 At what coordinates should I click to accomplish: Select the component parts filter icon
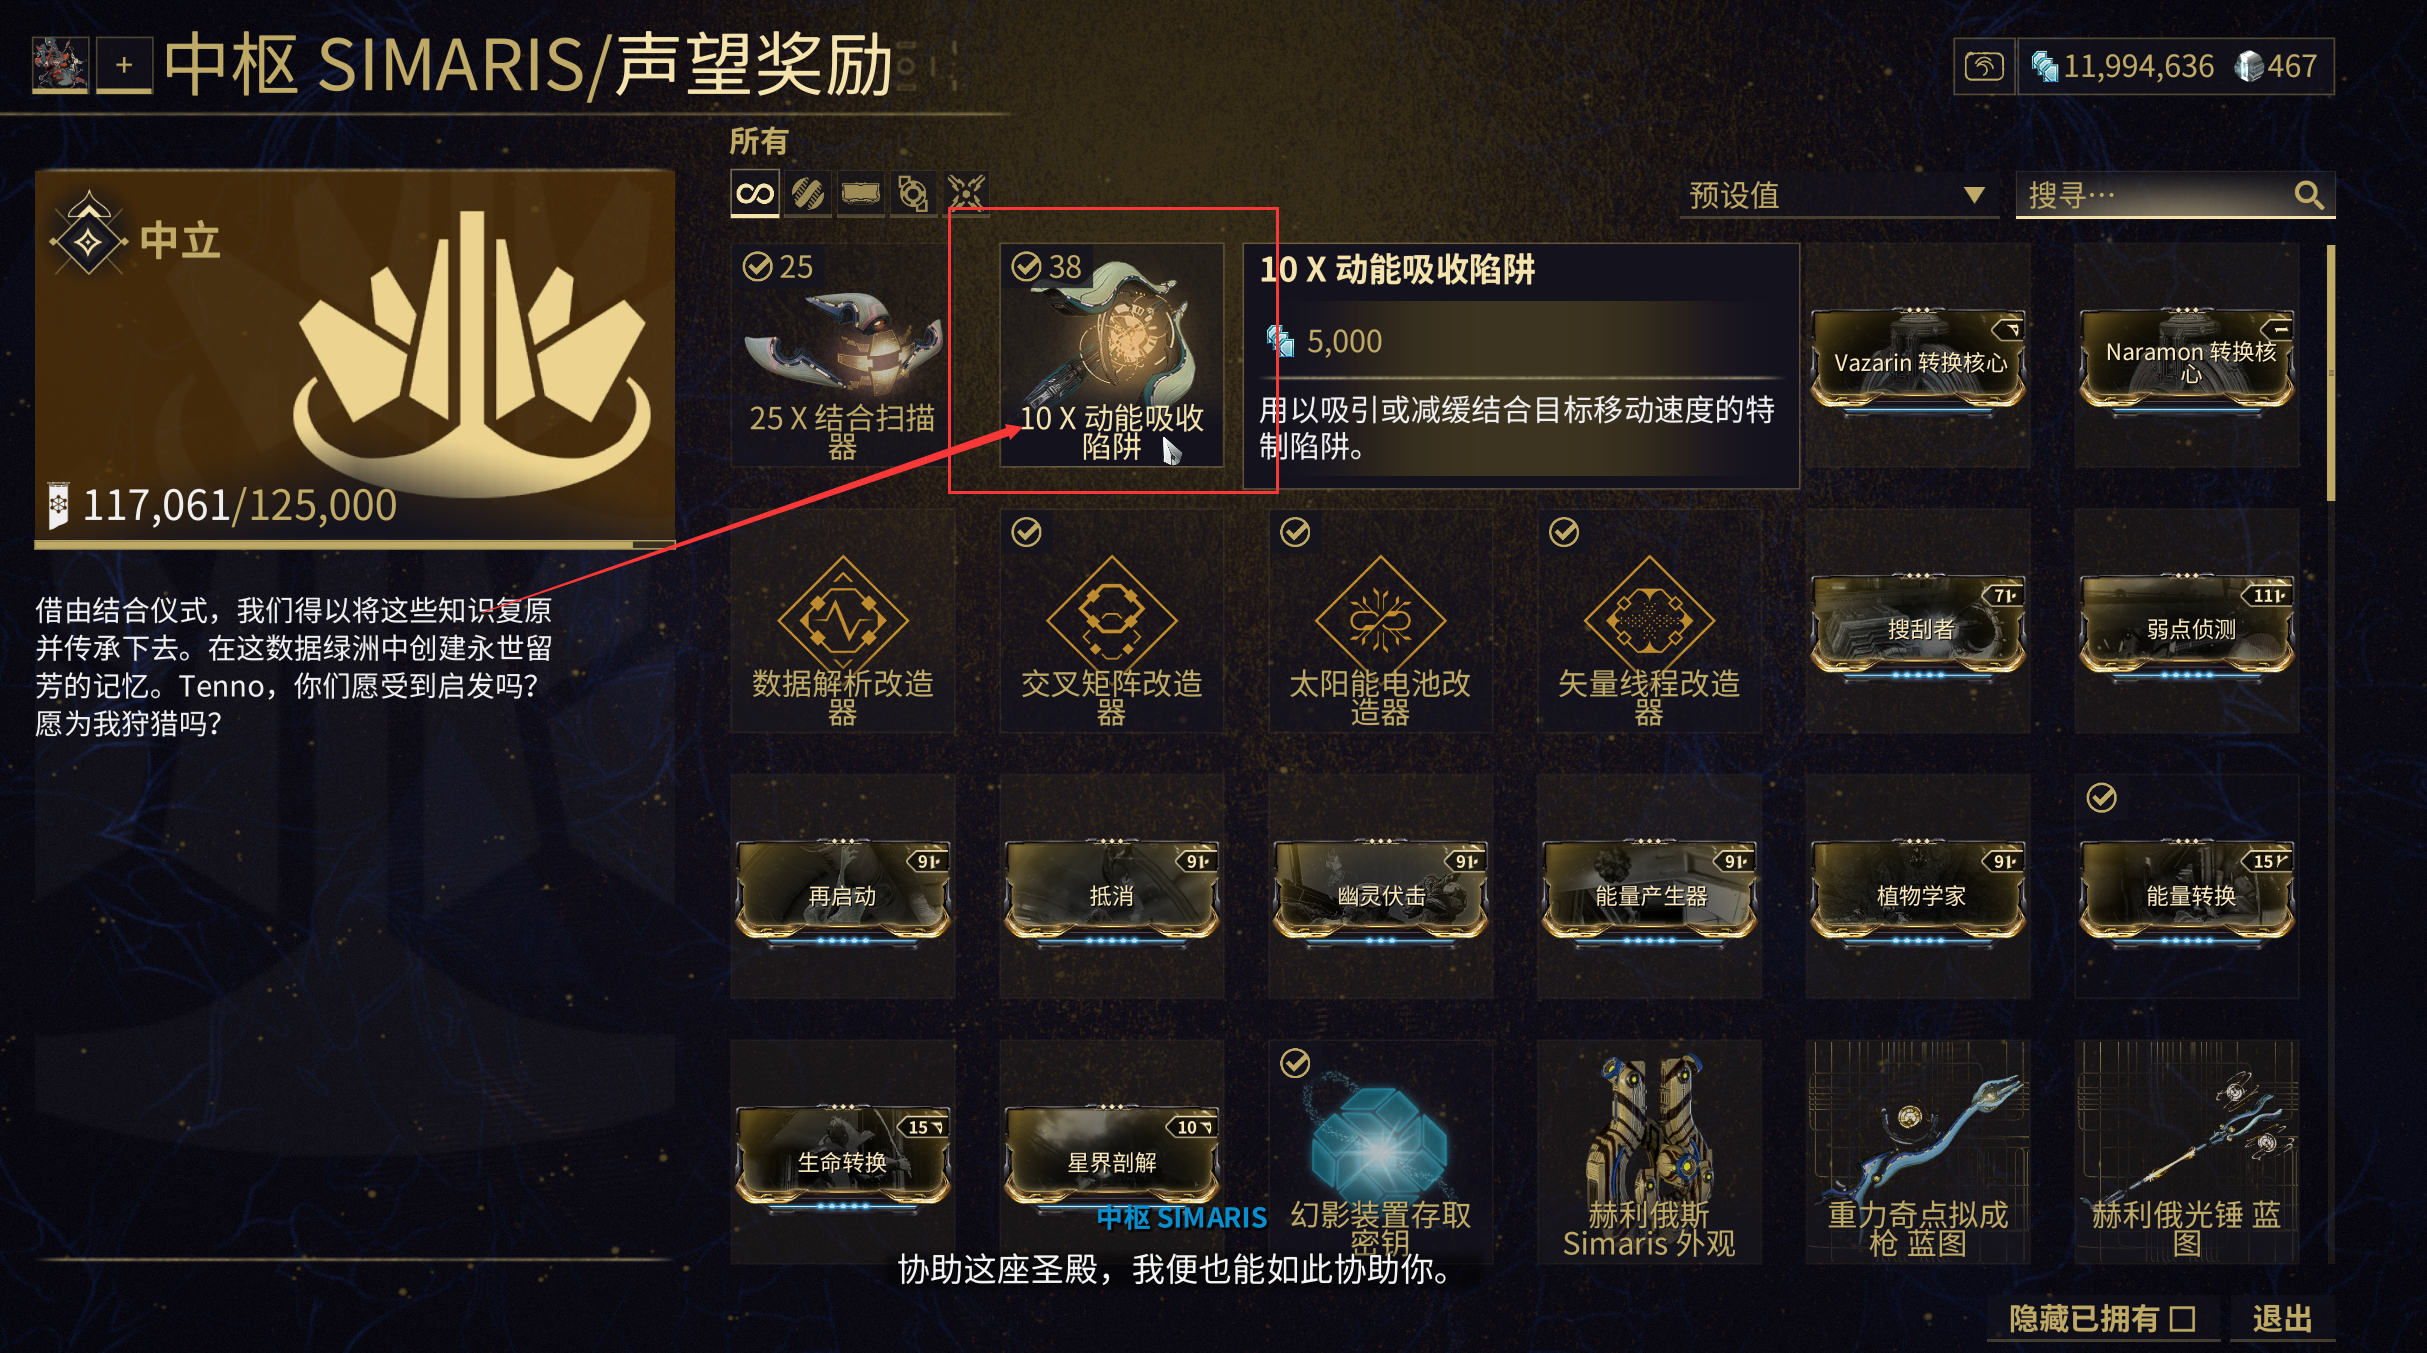pos(913,193)
